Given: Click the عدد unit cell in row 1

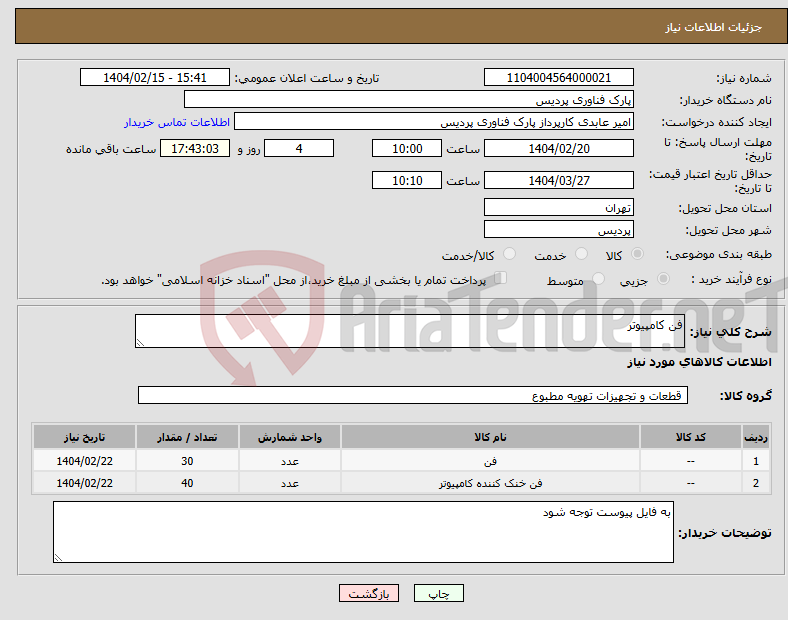Looking at the screenshot, I should pos(290,461).
